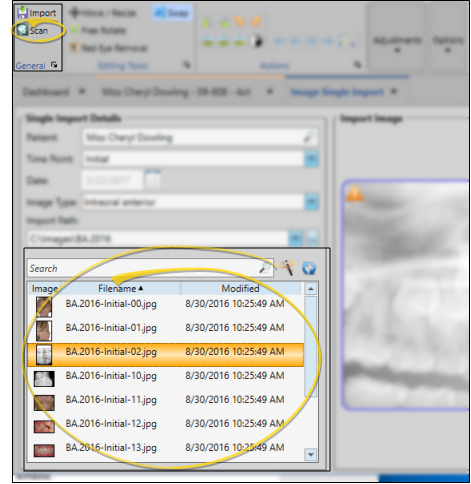Sort list by the Filename column header

click(x=120, y=288)
